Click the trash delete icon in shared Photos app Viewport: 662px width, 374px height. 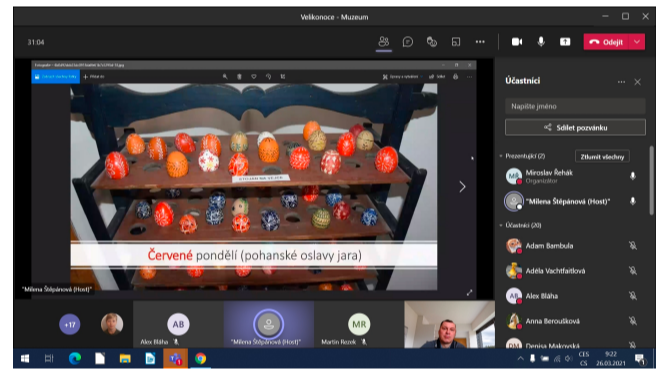239,77
